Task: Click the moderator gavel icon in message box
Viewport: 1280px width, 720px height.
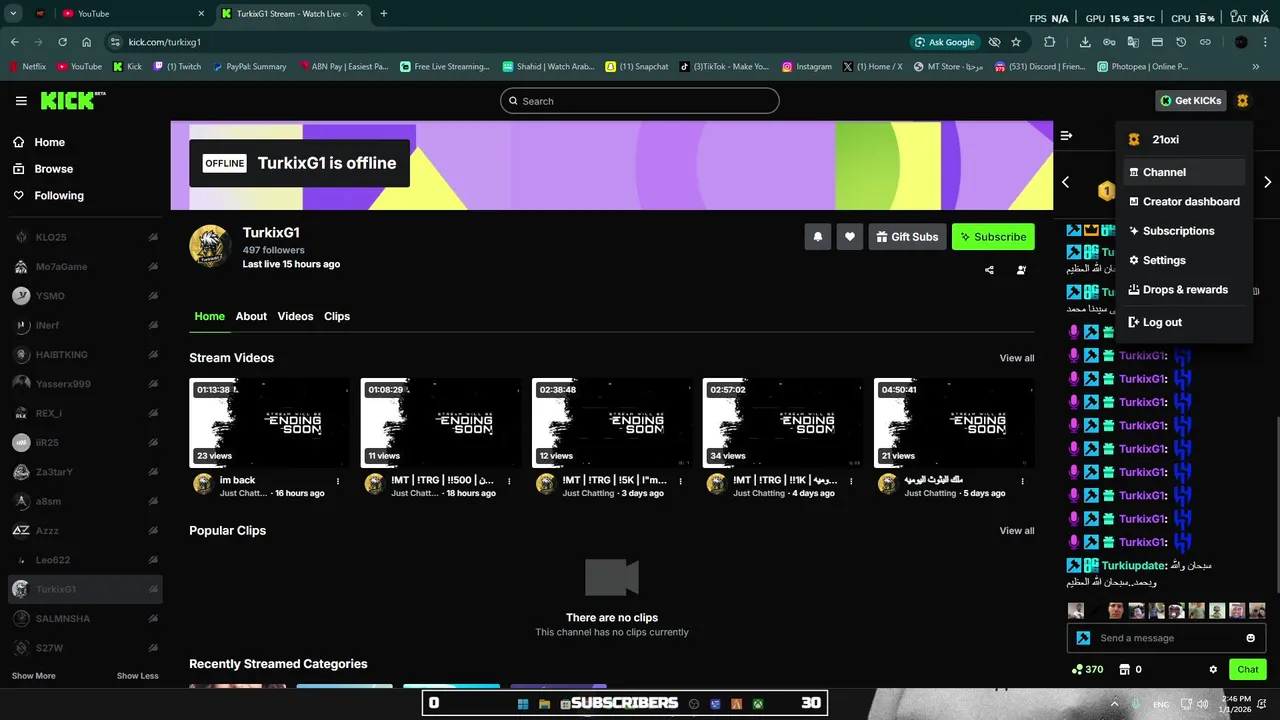Action: pyautogui.click(x=1083, y=638)
